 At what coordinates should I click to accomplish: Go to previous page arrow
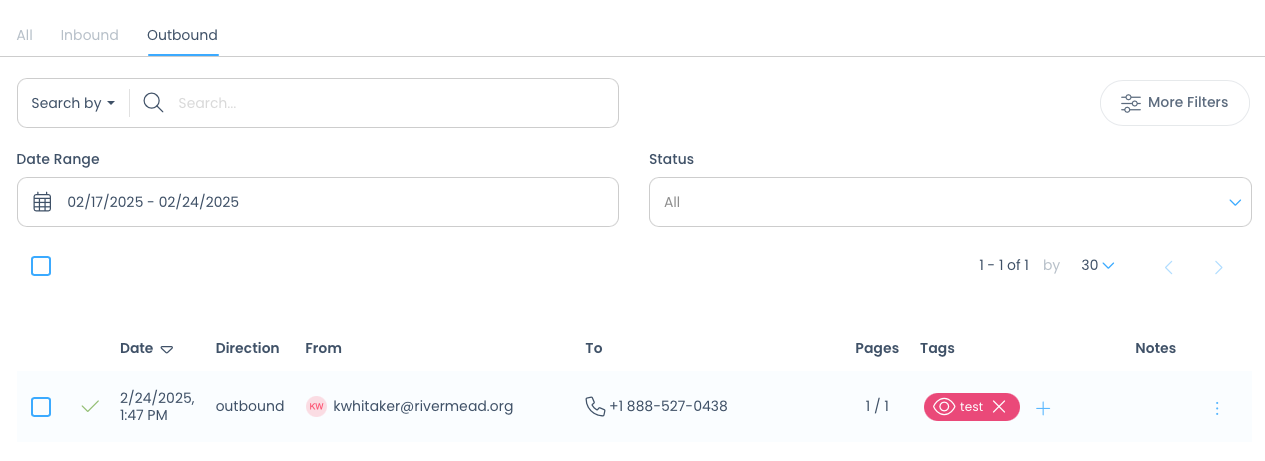click(1169, 267)
